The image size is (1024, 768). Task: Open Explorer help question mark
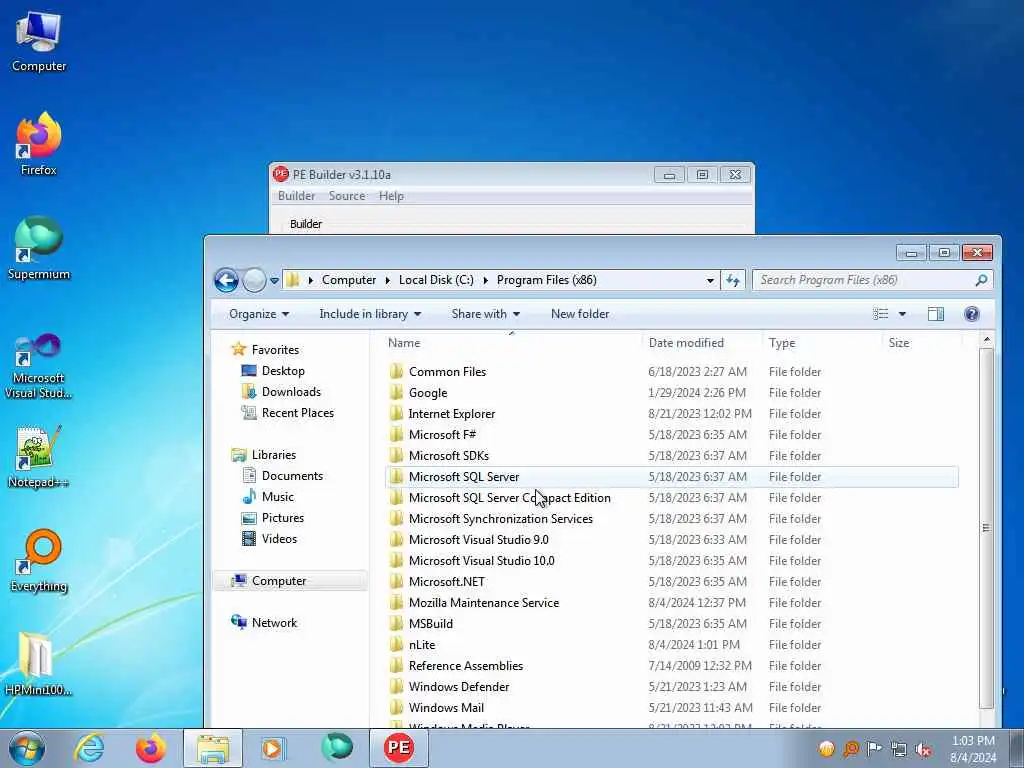tap(972, 314)
